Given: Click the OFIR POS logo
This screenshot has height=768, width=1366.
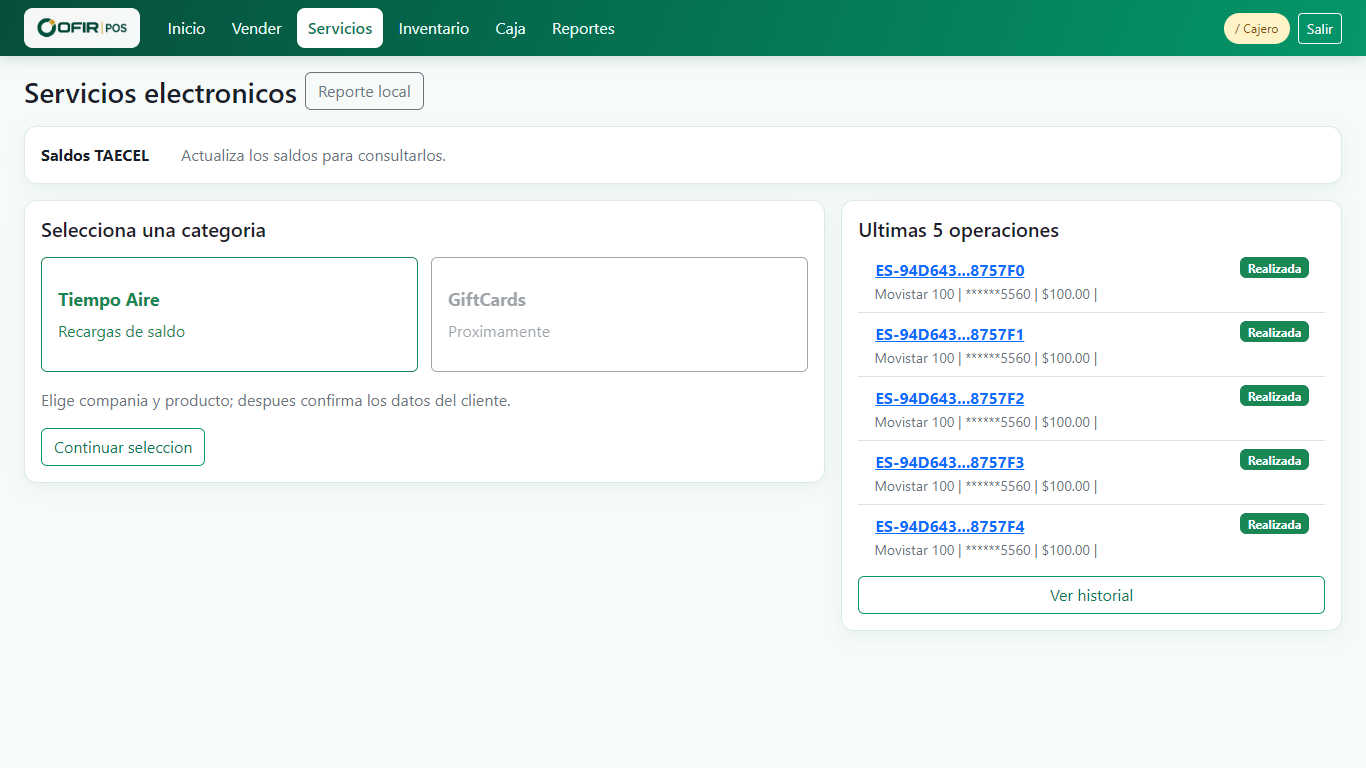Looking at the screenshot, I should 82,28.
